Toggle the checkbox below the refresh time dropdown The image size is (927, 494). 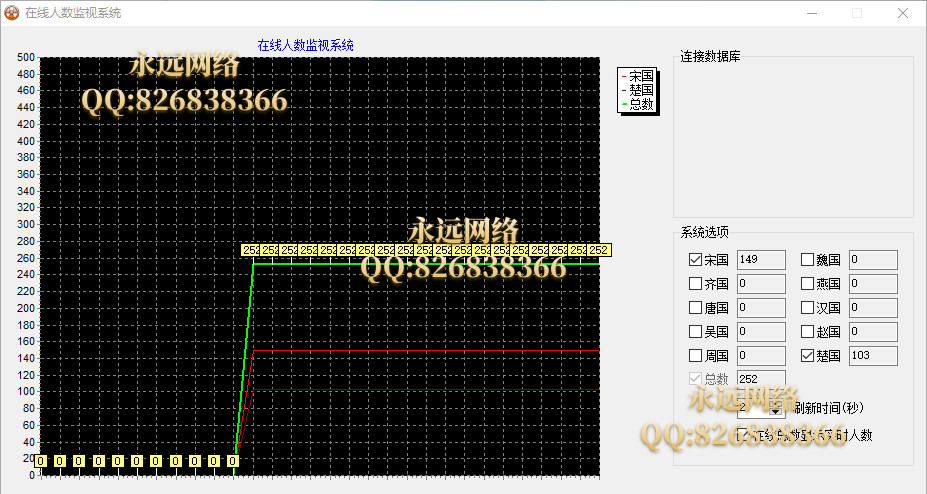(743, 435)
